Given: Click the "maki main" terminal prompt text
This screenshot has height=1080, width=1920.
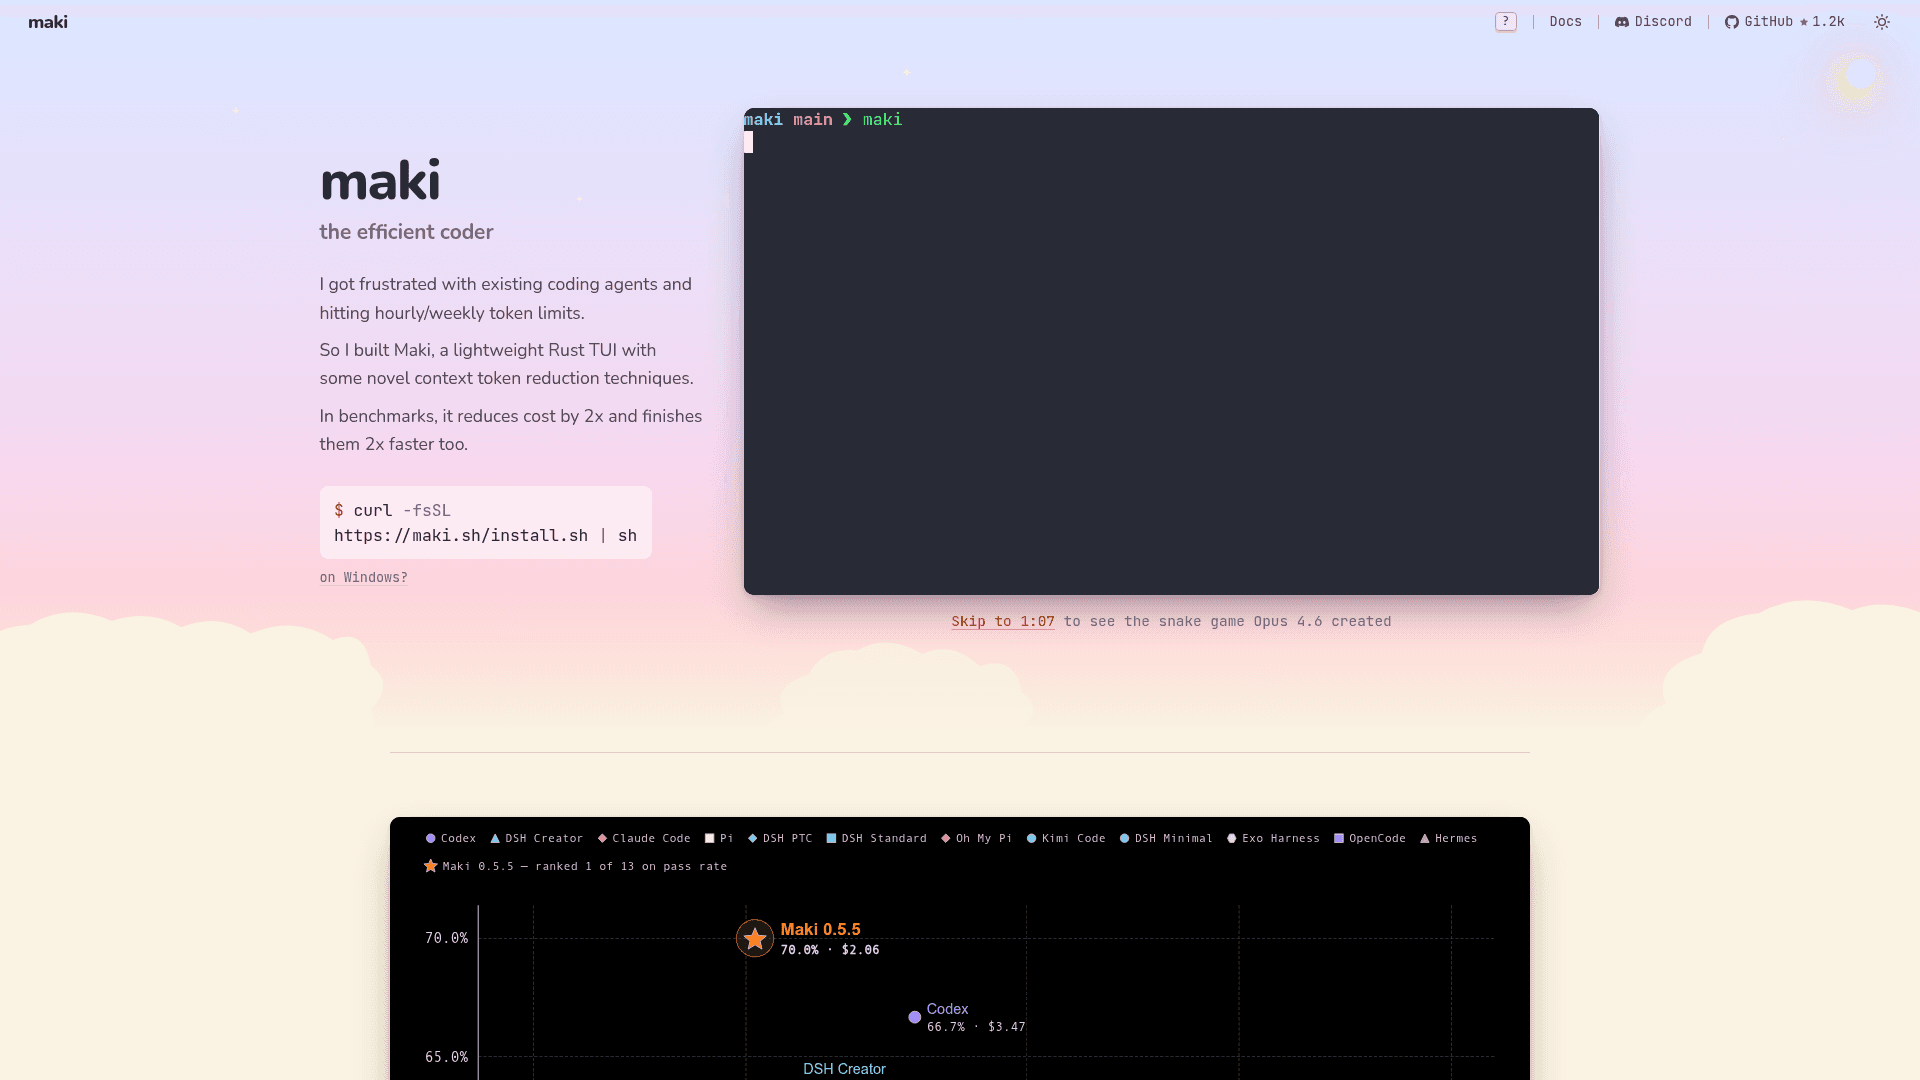Looking at the screenshot, I should point(788,120).
